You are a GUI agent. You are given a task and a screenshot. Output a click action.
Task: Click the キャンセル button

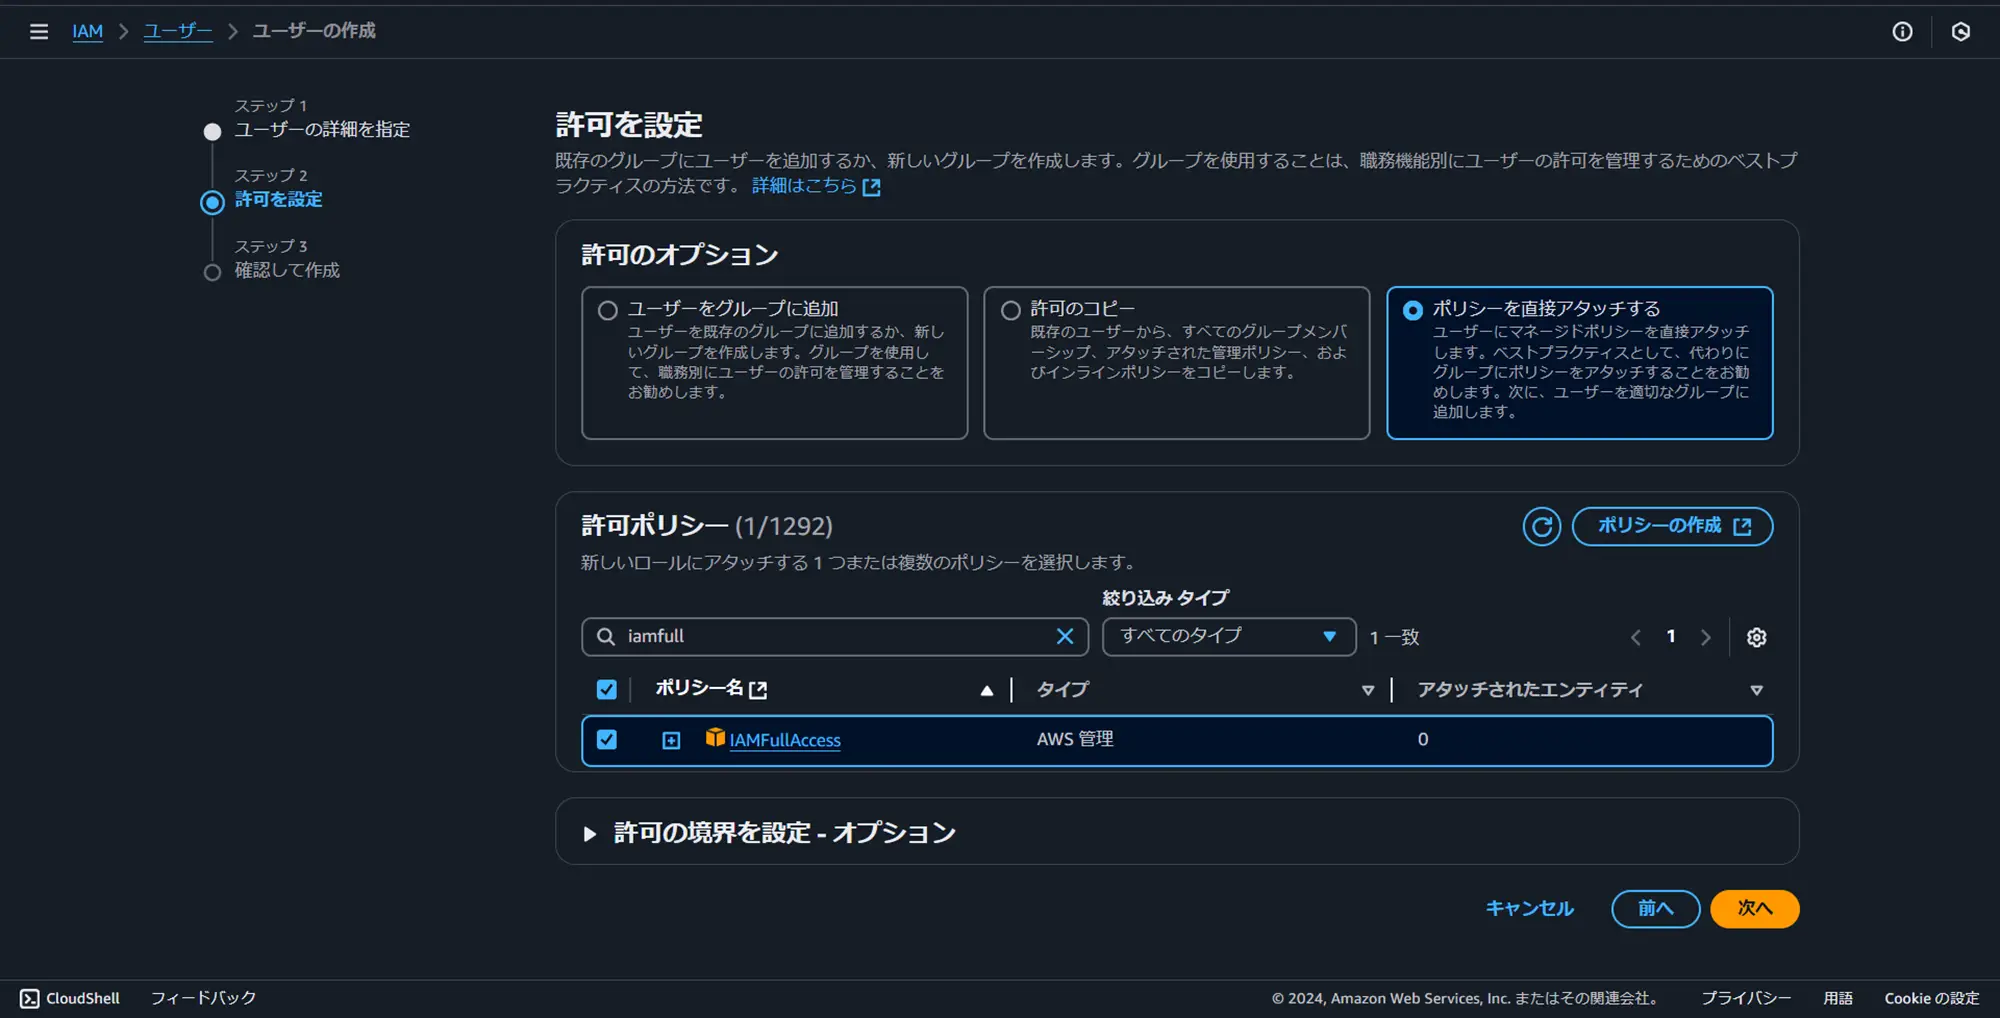click(1529, 908)
